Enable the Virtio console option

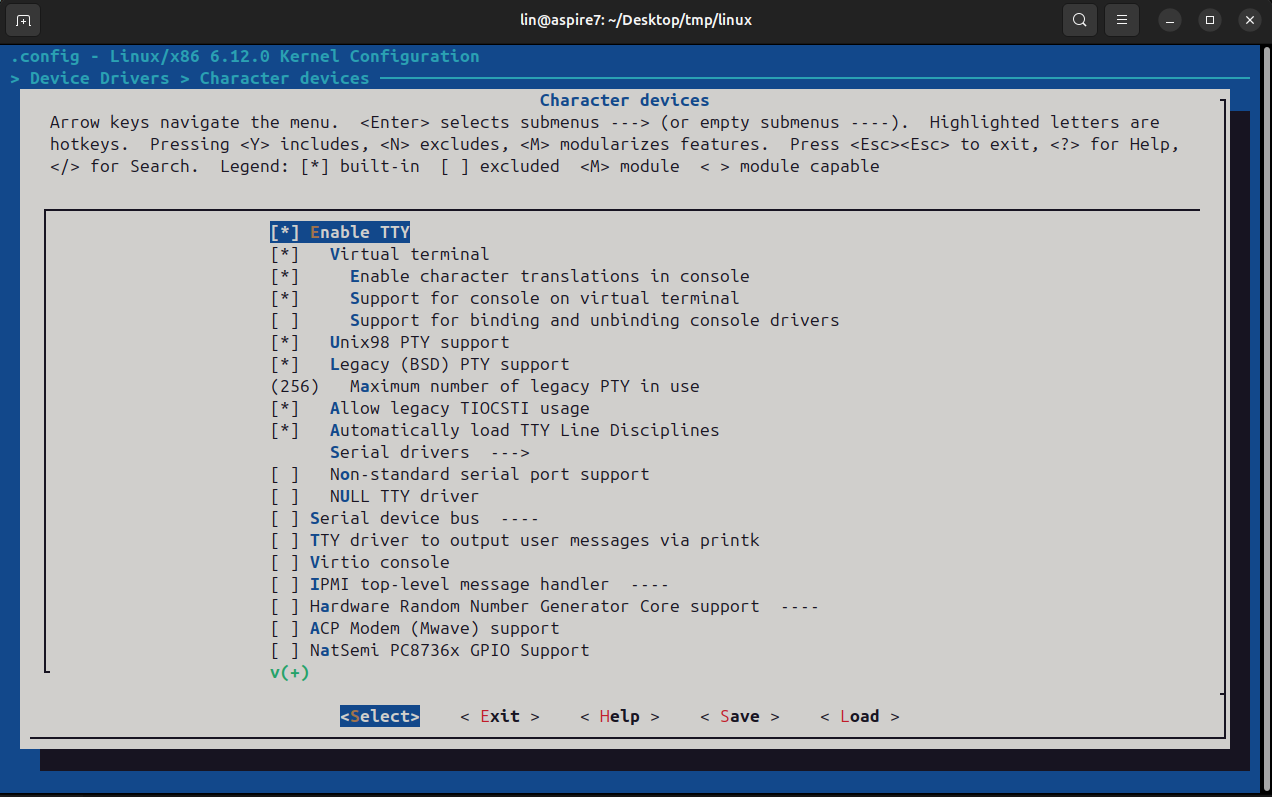point(360,562)
